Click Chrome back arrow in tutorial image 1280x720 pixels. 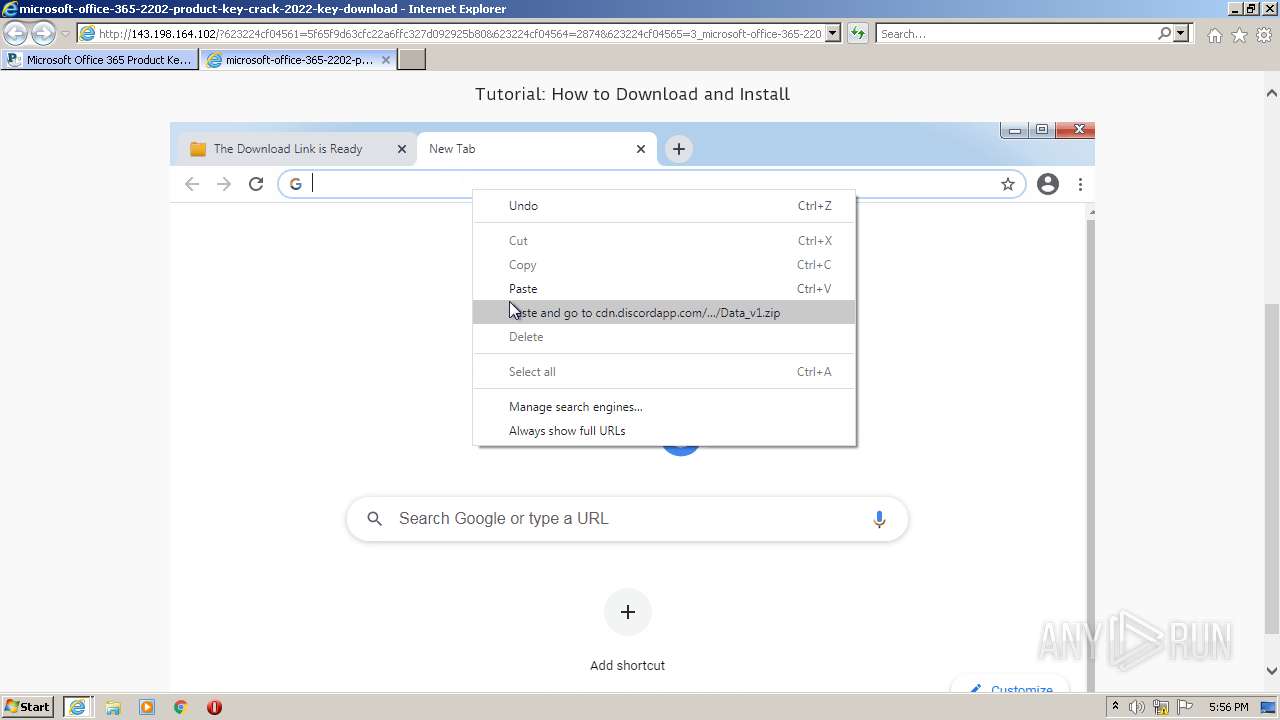[x=192, y=184]
